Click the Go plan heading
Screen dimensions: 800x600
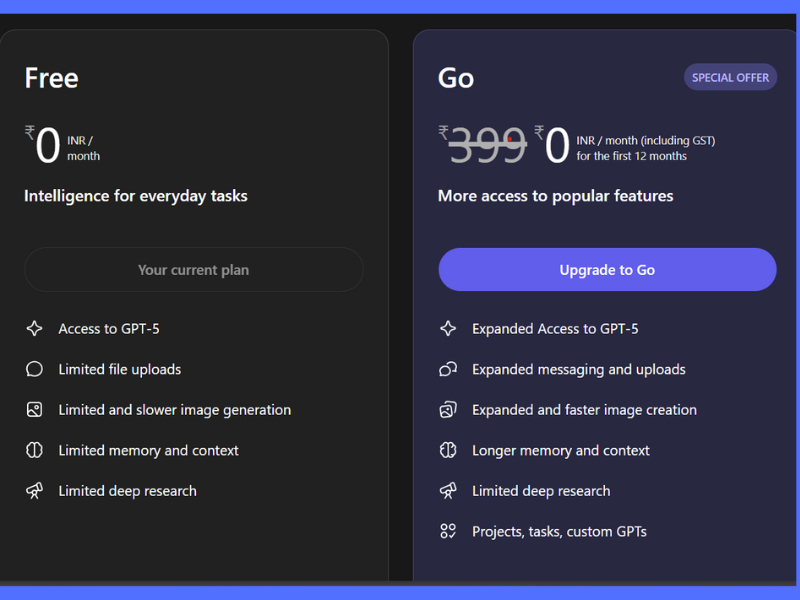456,78
